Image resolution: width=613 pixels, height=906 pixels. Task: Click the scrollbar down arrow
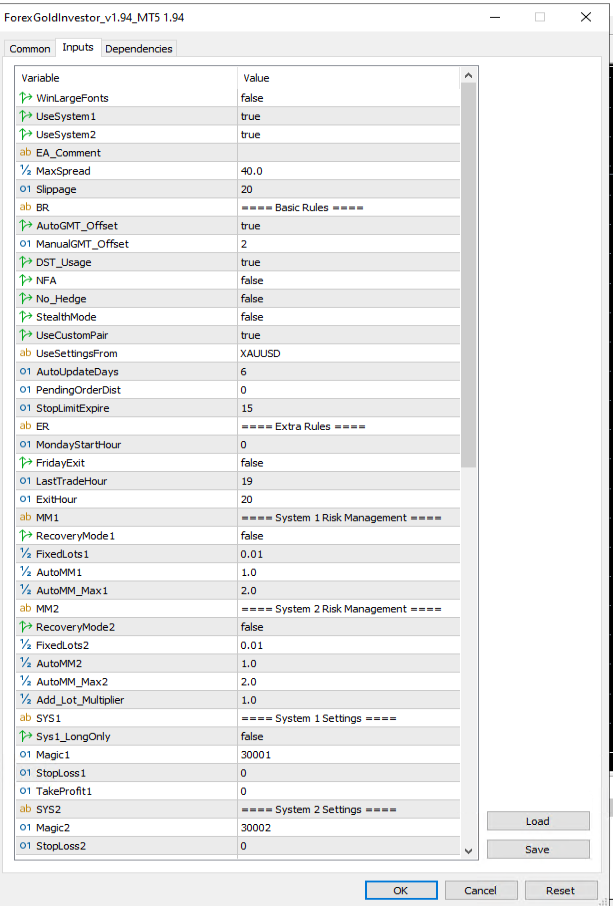point(469,851)
